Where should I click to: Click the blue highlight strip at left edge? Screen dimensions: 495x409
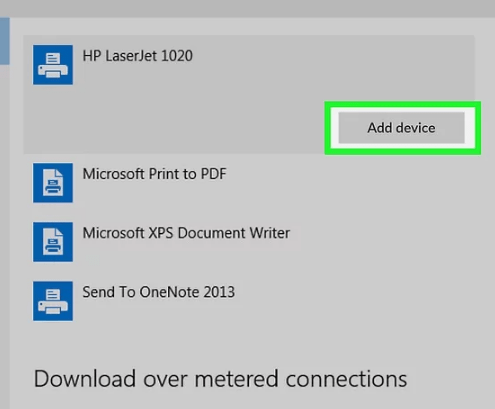click(x=5, y=41)
